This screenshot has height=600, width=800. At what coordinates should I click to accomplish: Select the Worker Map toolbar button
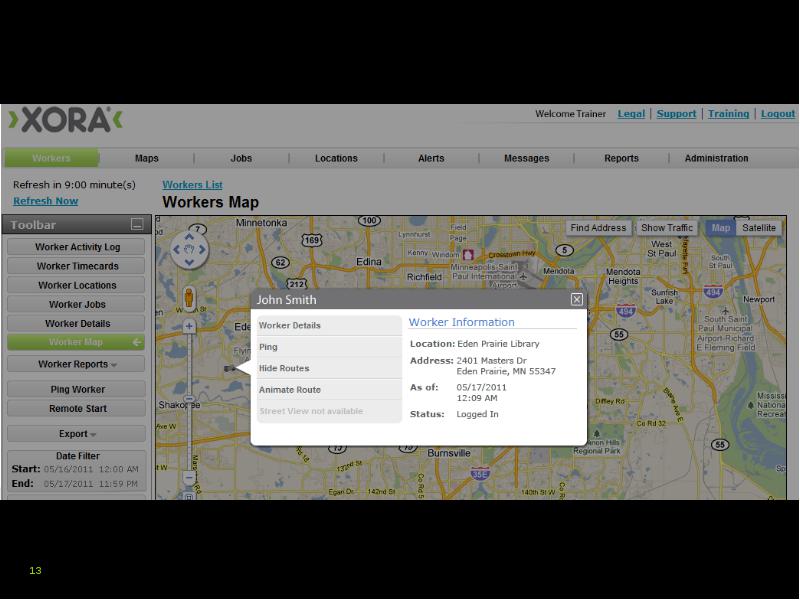[76, 342]
